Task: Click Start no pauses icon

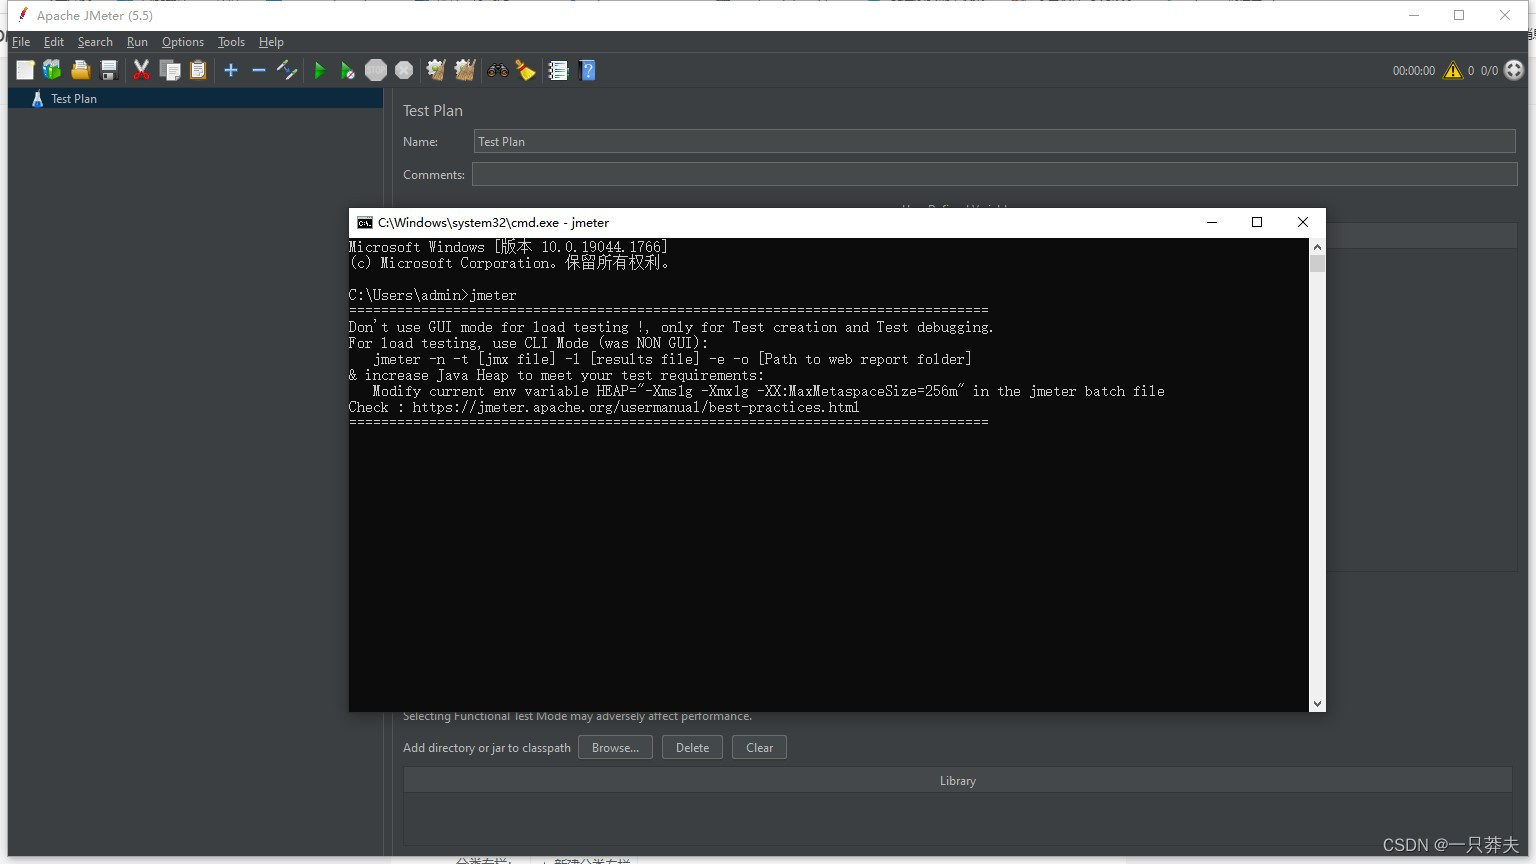Action: click(x=347, y=70)
